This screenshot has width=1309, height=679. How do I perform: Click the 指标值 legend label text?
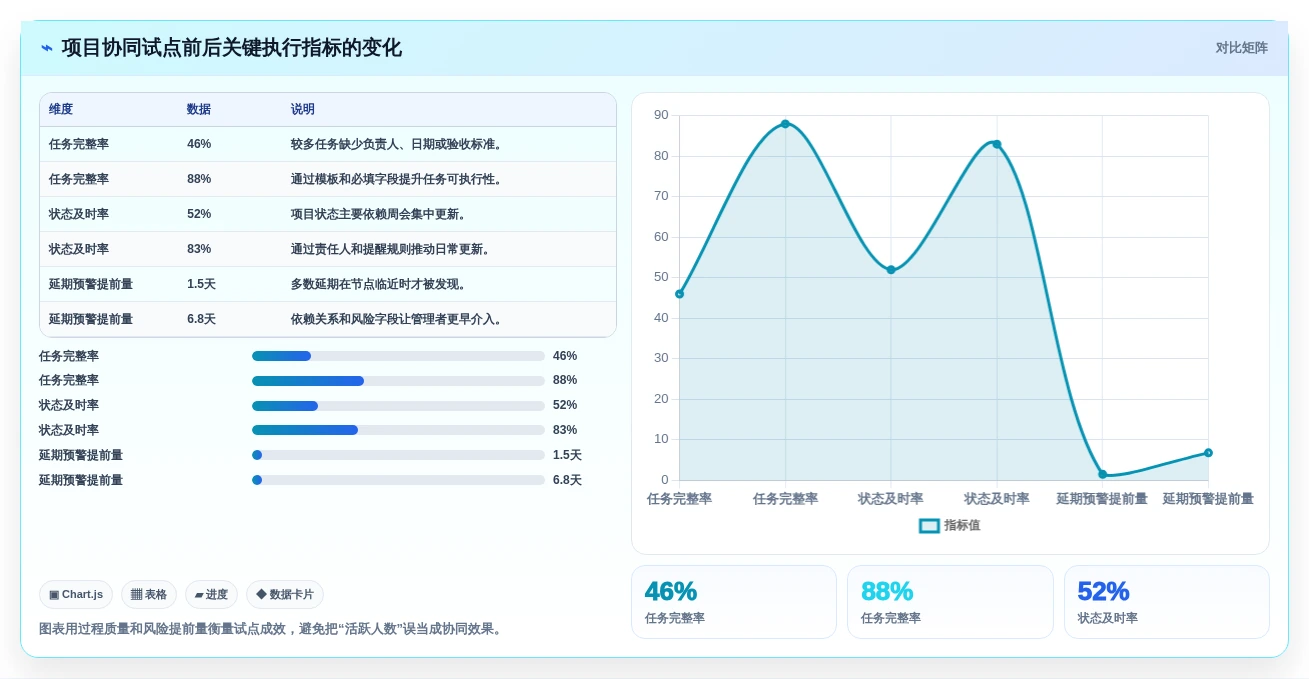pos(962,525)
